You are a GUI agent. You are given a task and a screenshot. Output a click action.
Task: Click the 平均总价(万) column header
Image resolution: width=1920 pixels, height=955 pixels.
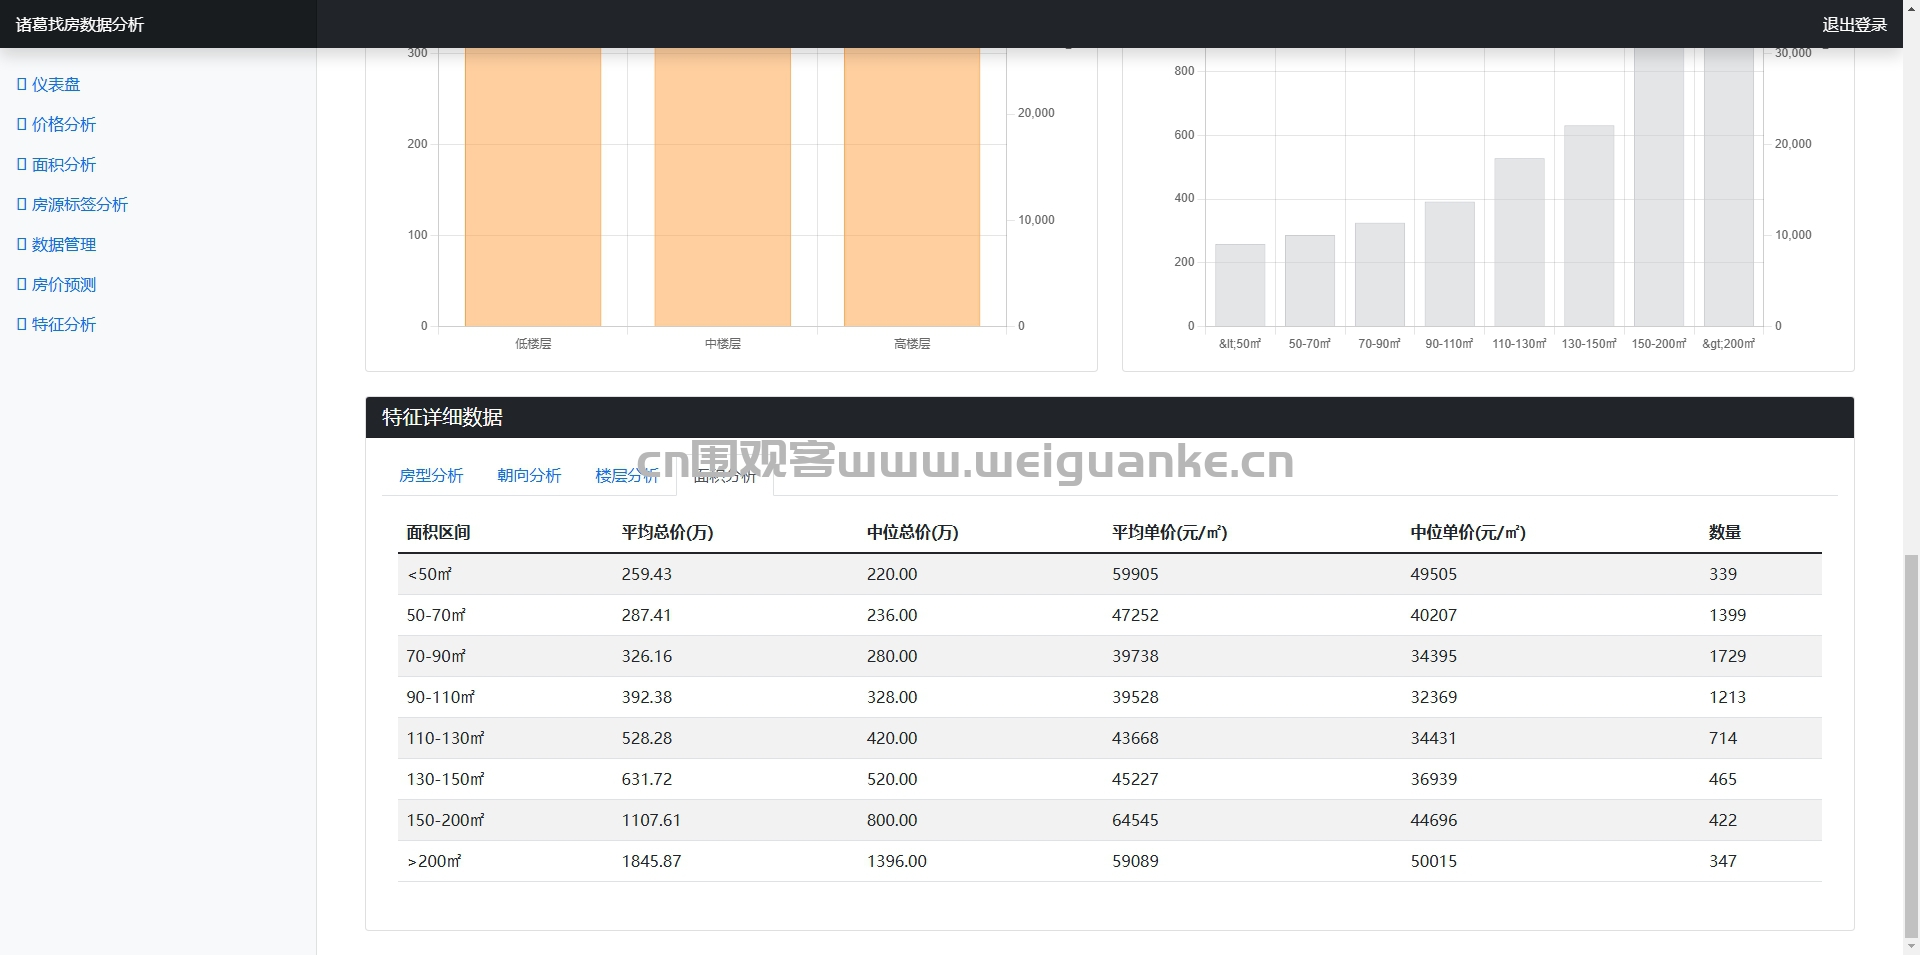pos(668,533)
